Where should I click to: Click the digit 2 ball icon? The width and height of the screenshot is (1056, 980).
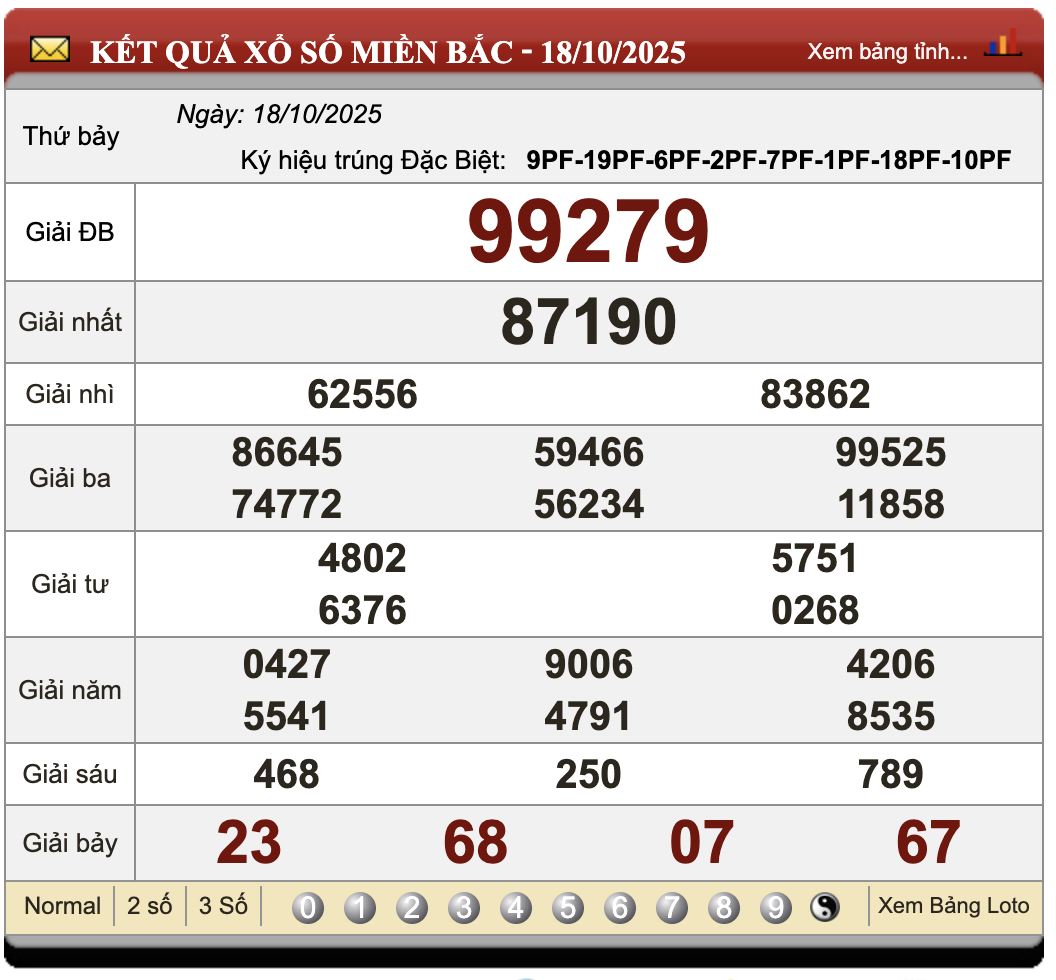pyautogui.click(x=411, y=908)
